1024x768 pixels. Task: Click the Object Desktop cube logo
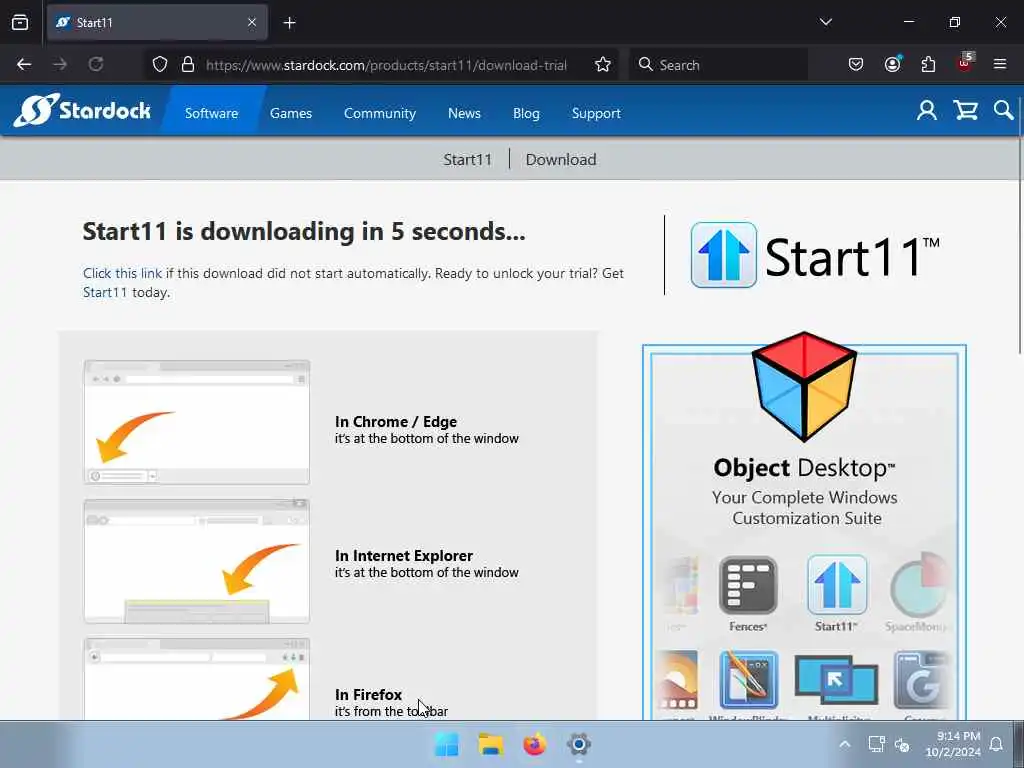pos(804,387)
